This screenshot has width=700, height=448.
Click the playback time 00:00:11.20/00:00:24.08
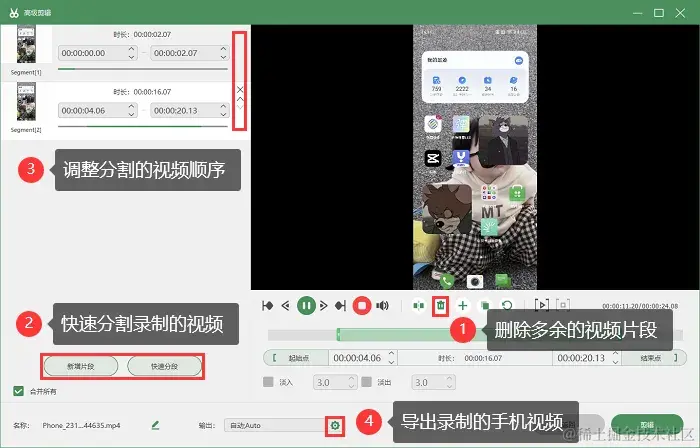tap(640, 306)
